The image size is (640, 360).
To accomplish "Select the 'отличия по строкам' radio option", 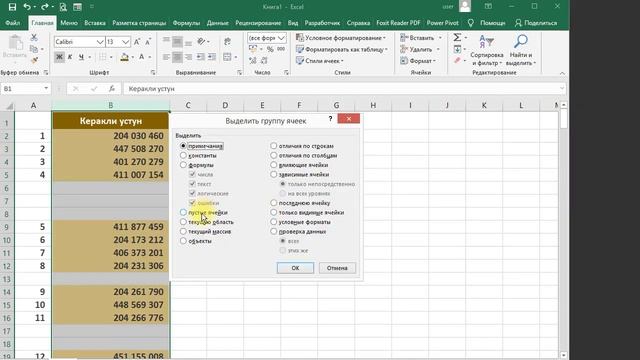I will [273, 146].
